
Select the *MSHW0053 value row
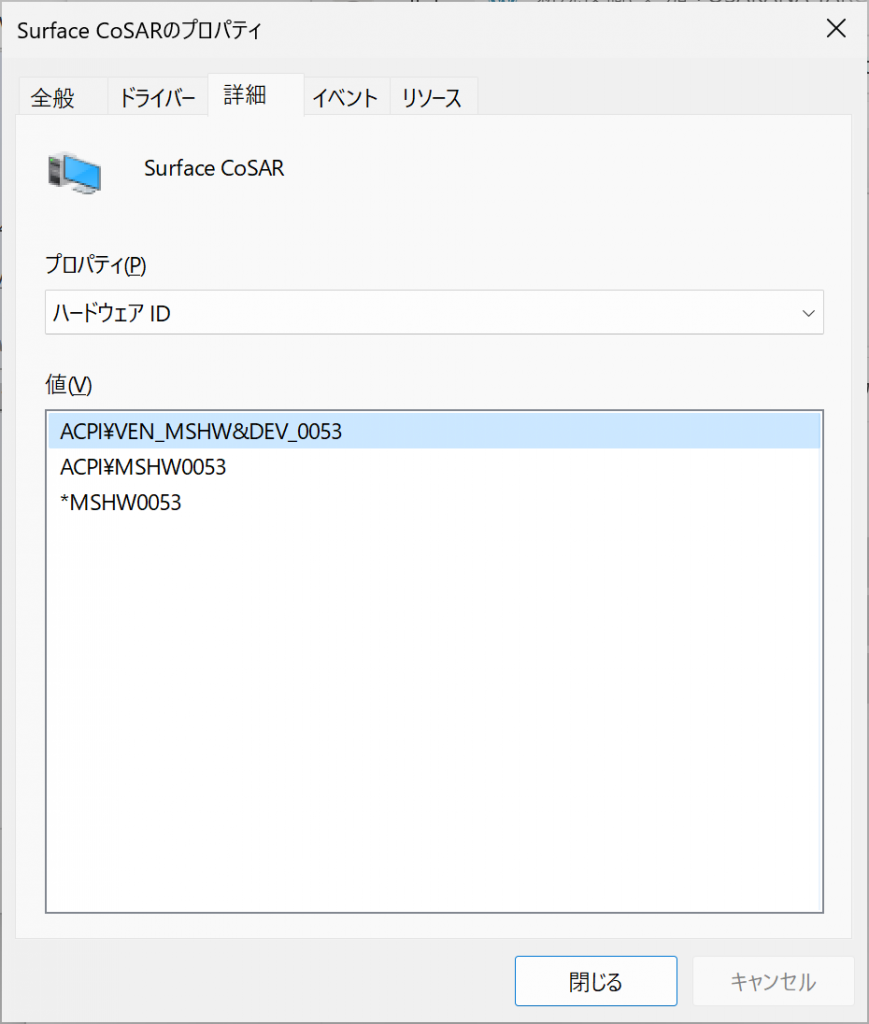pos(434,502)
